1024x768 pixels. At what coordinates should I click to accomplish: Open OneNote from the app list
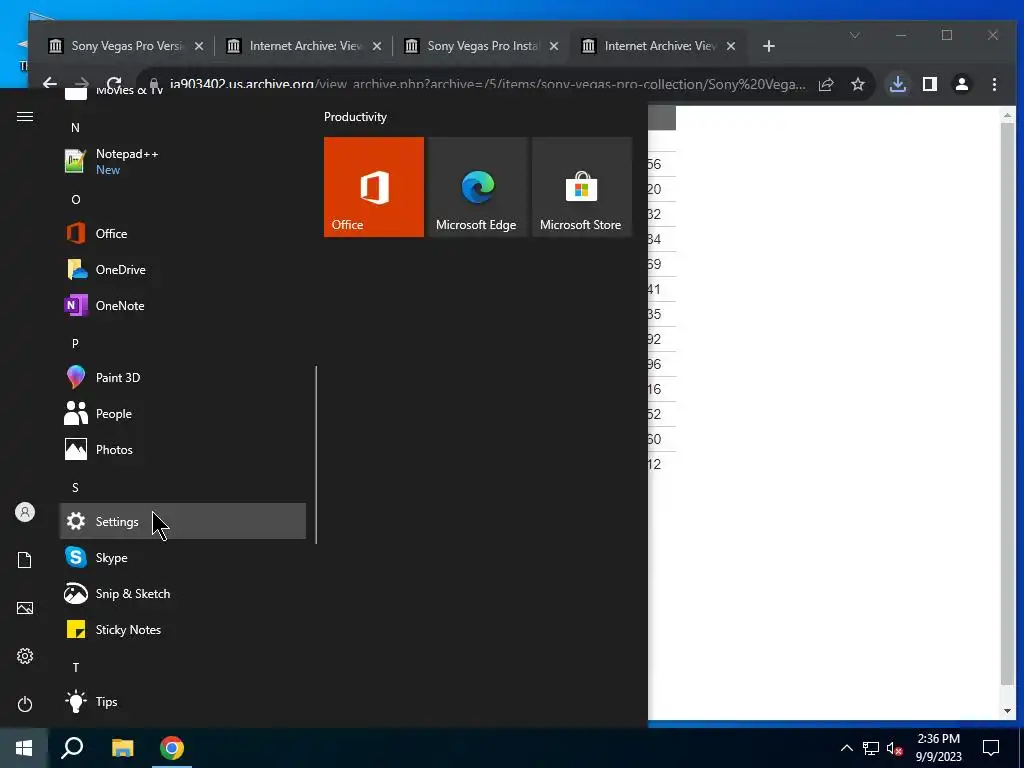183,305
